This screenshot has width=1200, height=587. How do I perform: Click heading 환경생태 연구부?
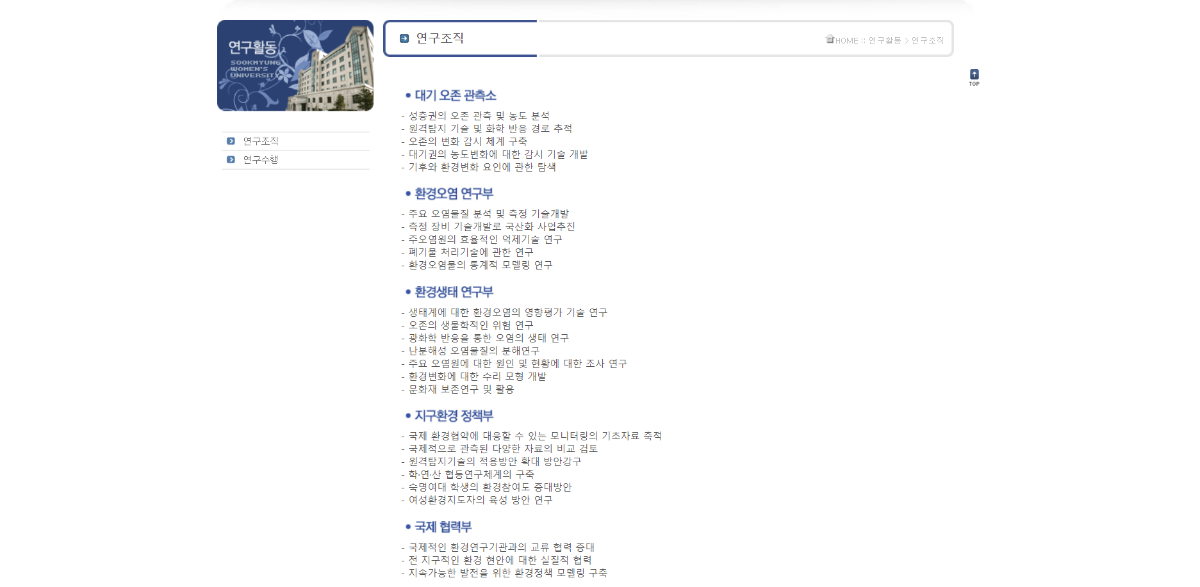453,291
